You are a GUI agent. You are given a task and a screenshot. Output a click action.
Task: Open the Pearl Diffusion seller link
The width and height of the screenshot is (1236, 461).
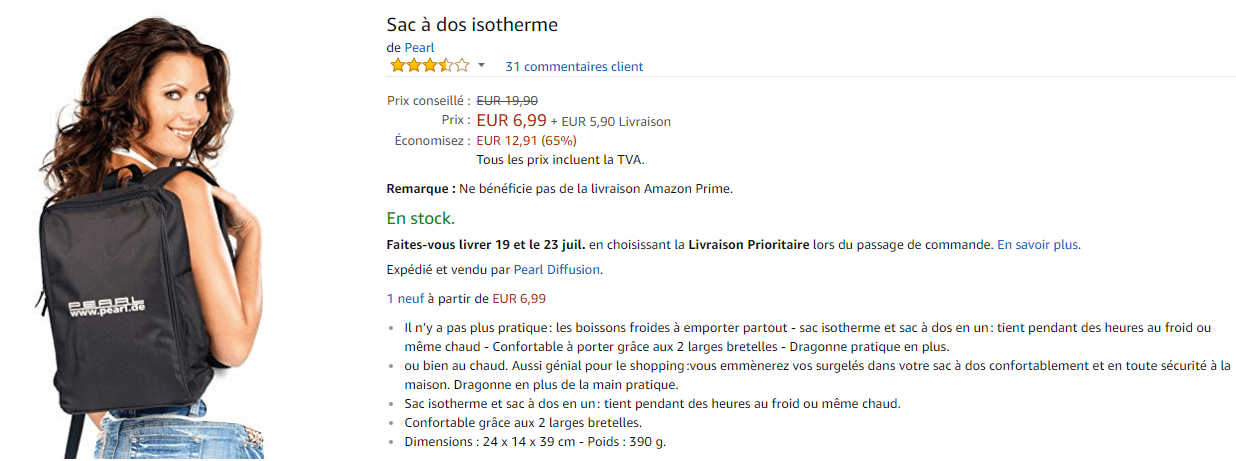(x=557, y=269)
